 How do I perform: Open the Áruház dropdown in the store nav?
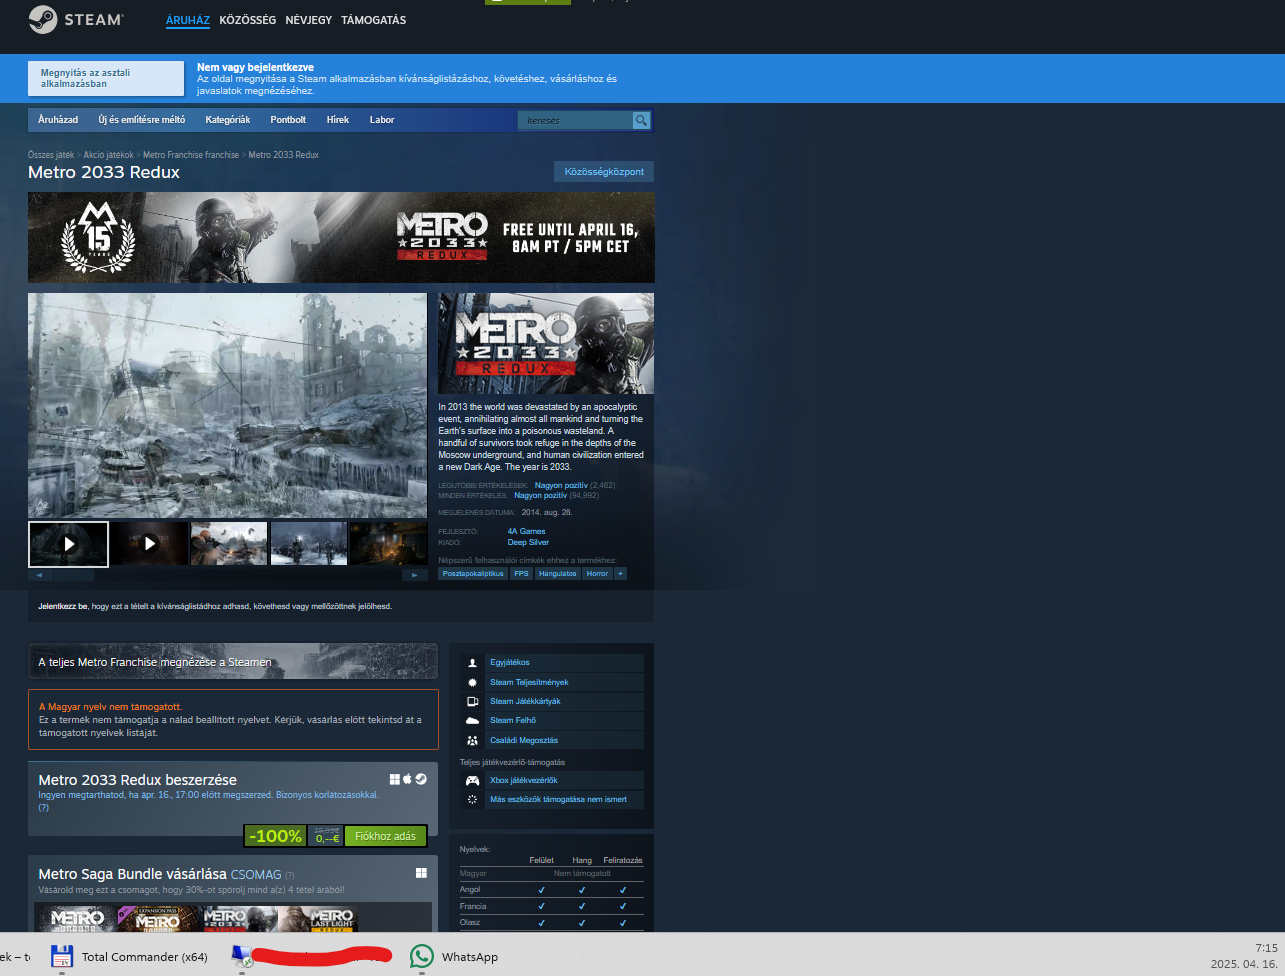tap(58, 120)
